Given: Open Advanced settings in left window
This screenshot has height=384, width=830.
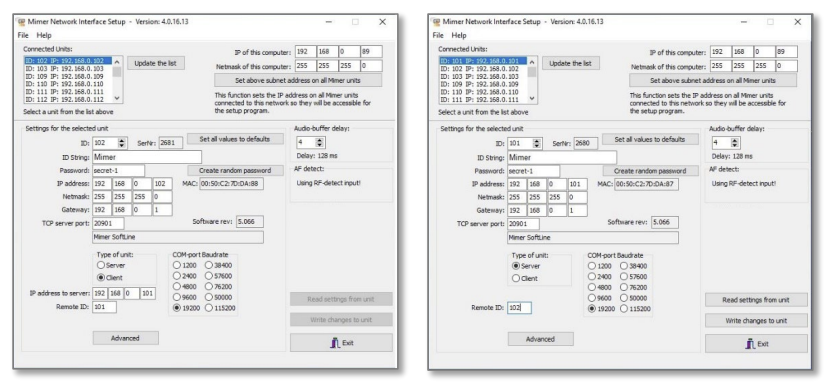Looking at the screenshot, I should (x=125, y=338).
